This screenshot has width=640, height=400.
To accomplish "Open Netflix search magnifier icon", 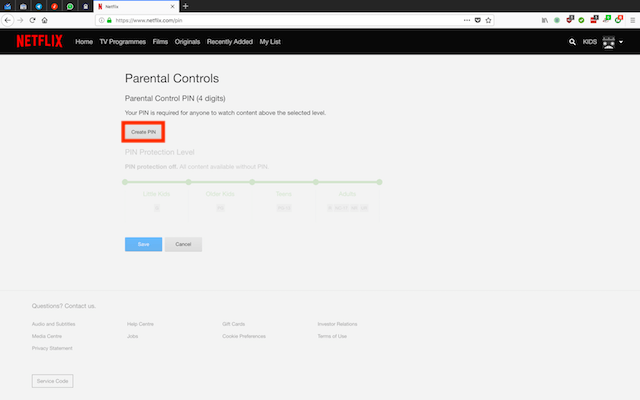I will coord(572,42).
